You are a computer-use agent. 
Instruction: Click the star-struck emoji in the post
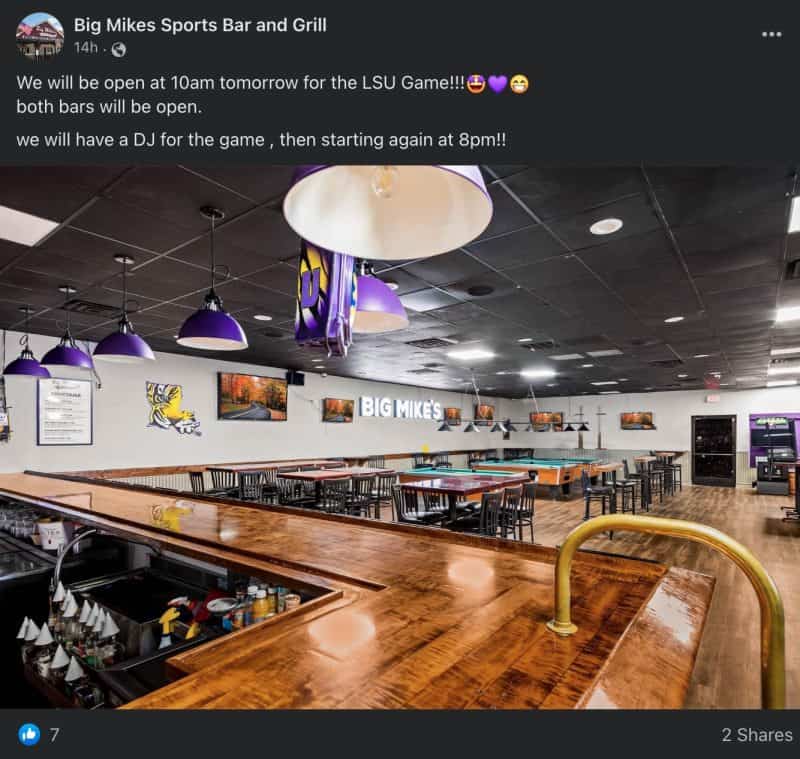click(x=475, y=83)
